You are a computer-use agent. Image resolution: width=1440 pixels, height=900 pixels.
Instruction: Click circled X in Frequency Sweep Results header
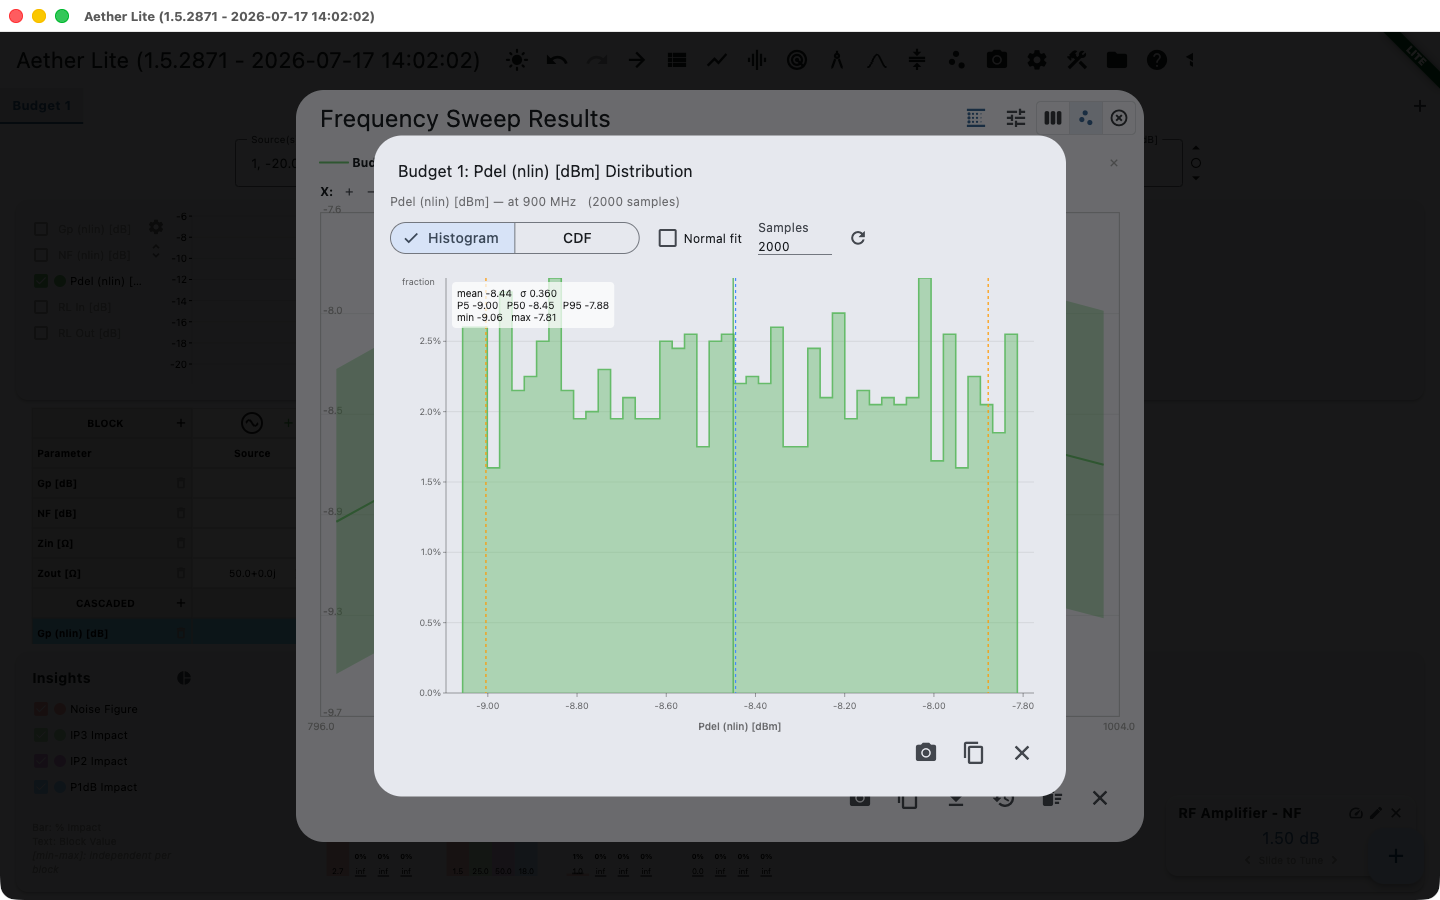point(1119,118)
